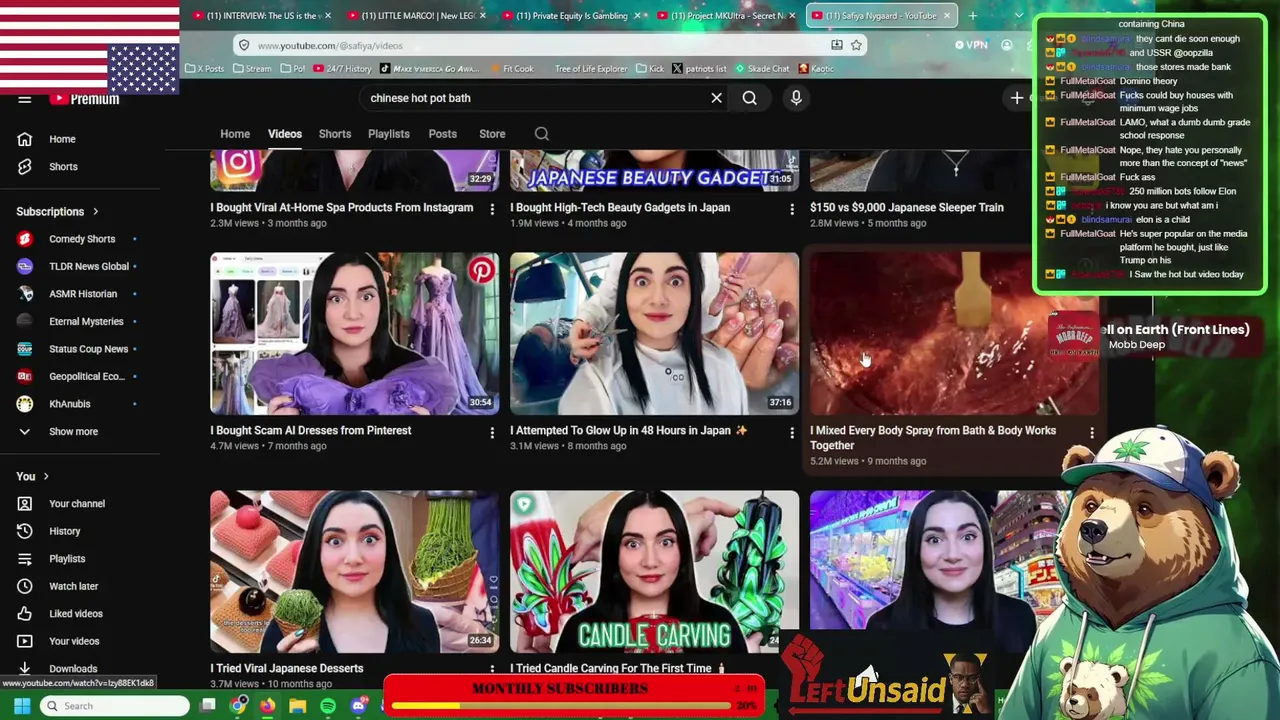
Task: Switch to the Private Equity Is Gambling tab
Action: click(570, 16)
